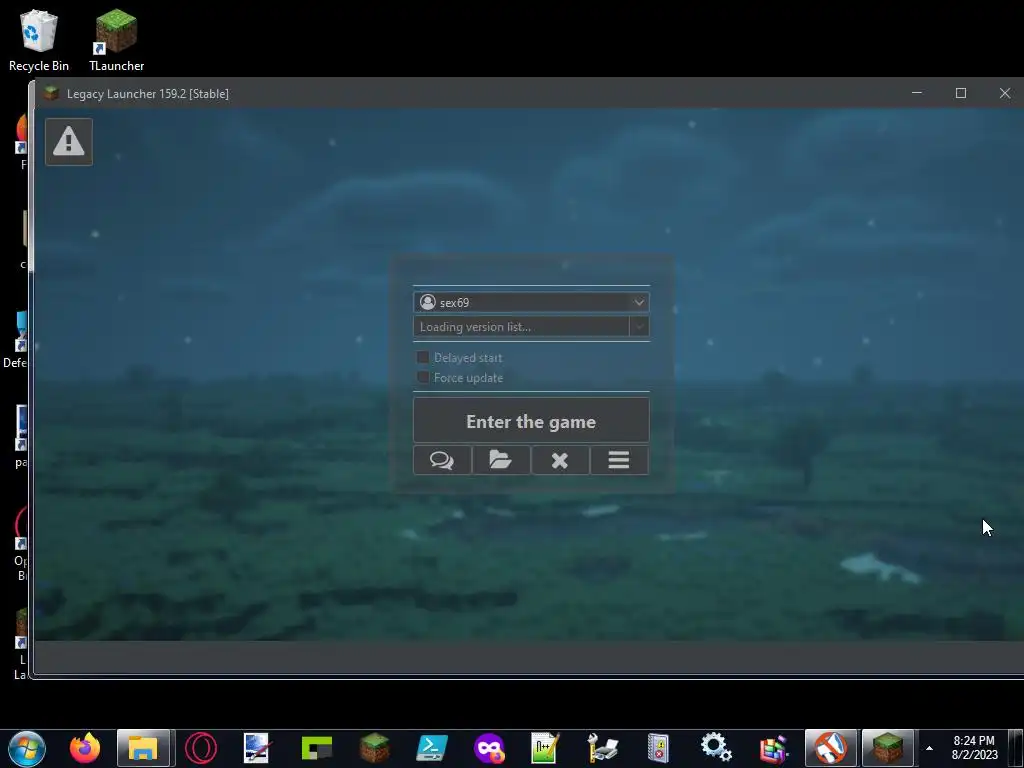Screen dimensions: 1024x768
Task: Launch Firefox from the taskbar
Action: (x=85, y=748)
